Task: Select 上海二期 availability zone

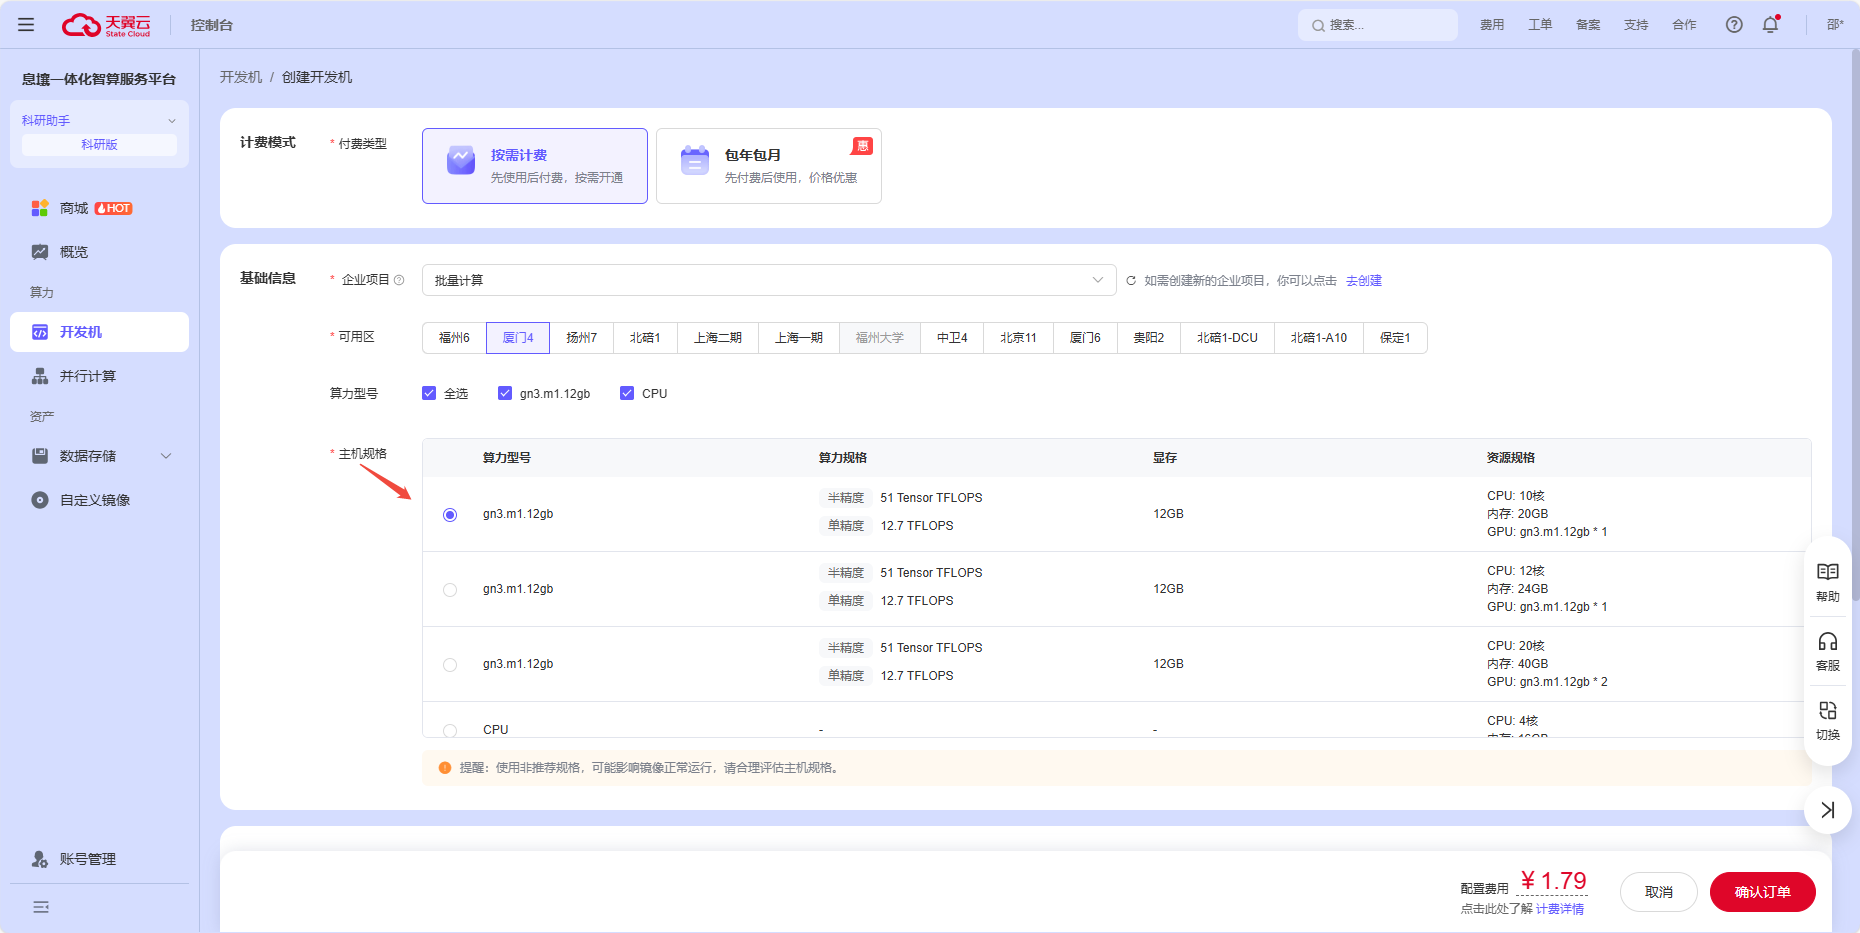Action: [x=718, y=338]
